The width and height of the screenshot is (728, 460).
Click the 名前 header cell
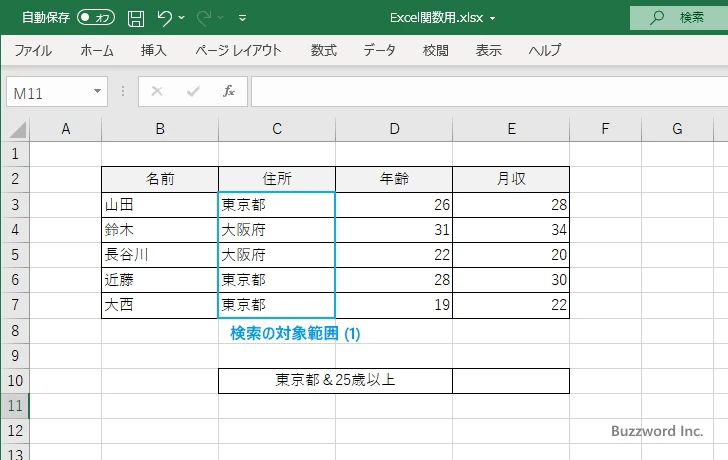coord(160,179)
